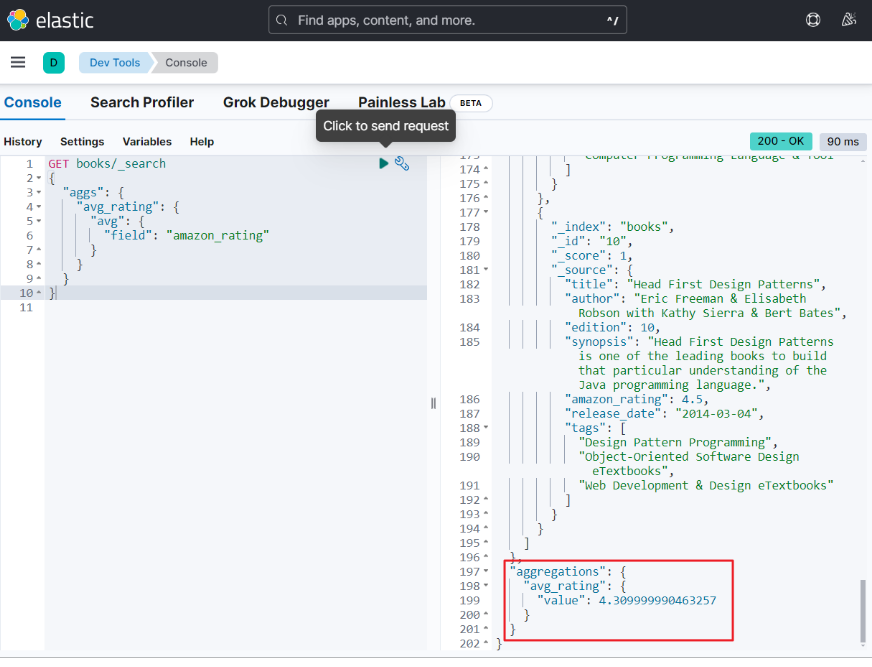This screenshot has height=667, width=872.
Task: Click the BETA badge
Action: tap(470, 103)
